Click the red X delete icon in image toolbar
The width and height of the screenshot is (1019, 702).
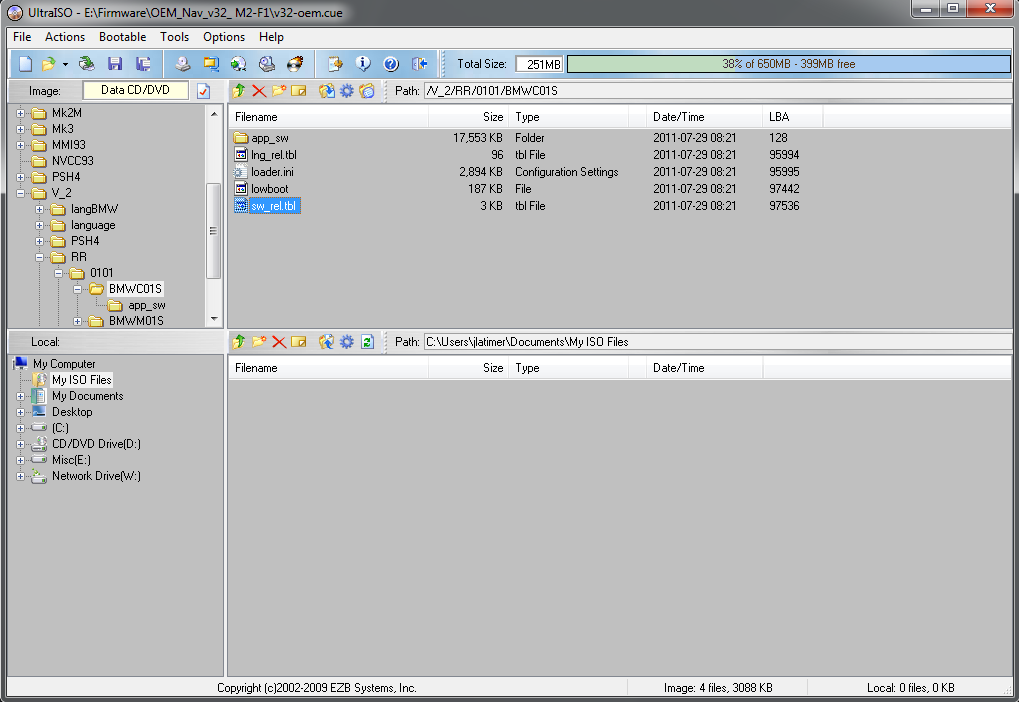coord(259,91)
